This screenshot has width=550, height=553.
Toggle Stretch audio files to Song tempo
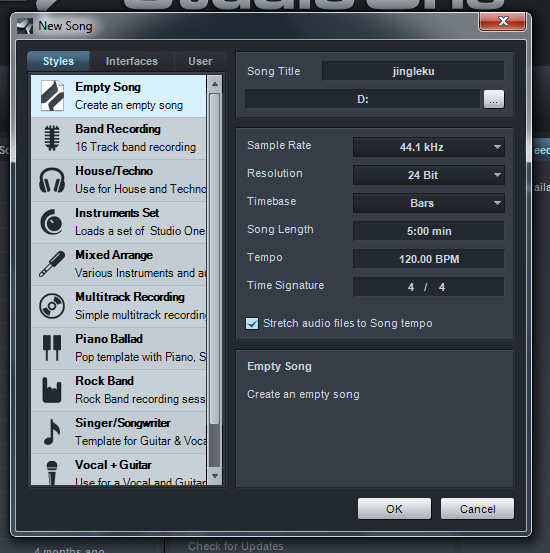pyautogui.click(x=252, y=323)
